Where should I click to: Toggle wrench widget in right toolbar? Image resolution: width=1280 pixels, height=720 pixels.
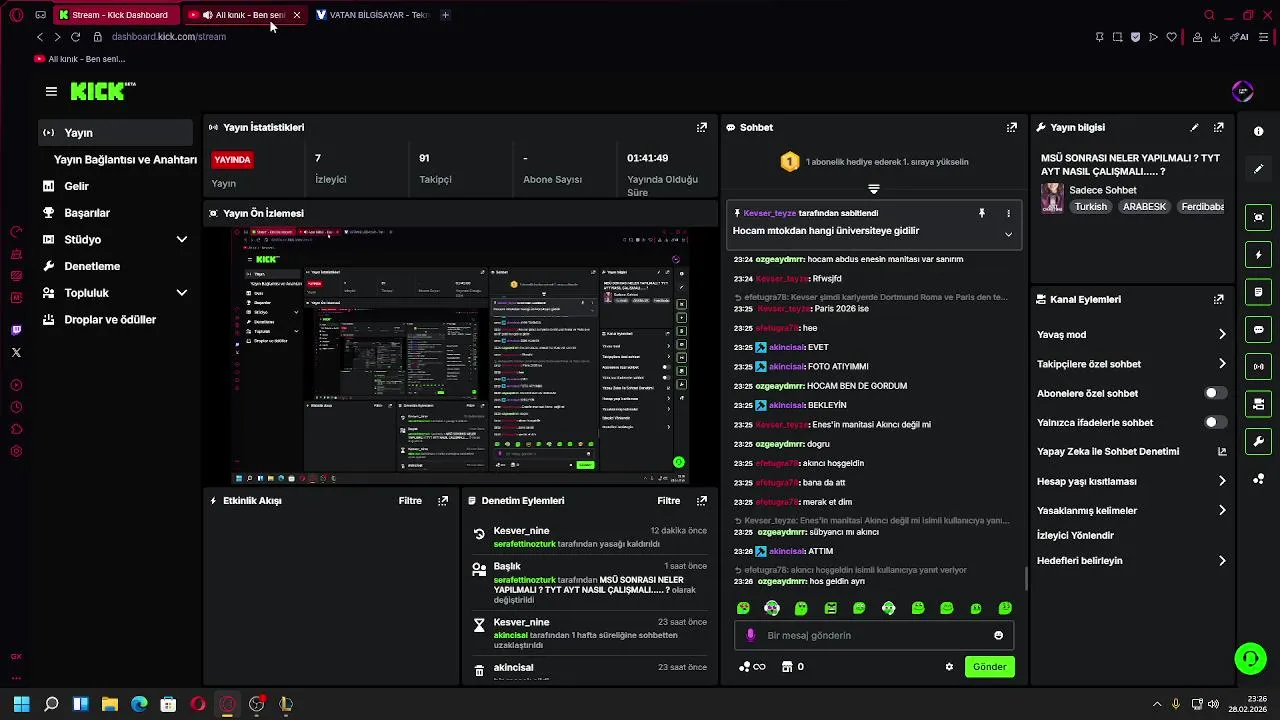(1258, 441)
